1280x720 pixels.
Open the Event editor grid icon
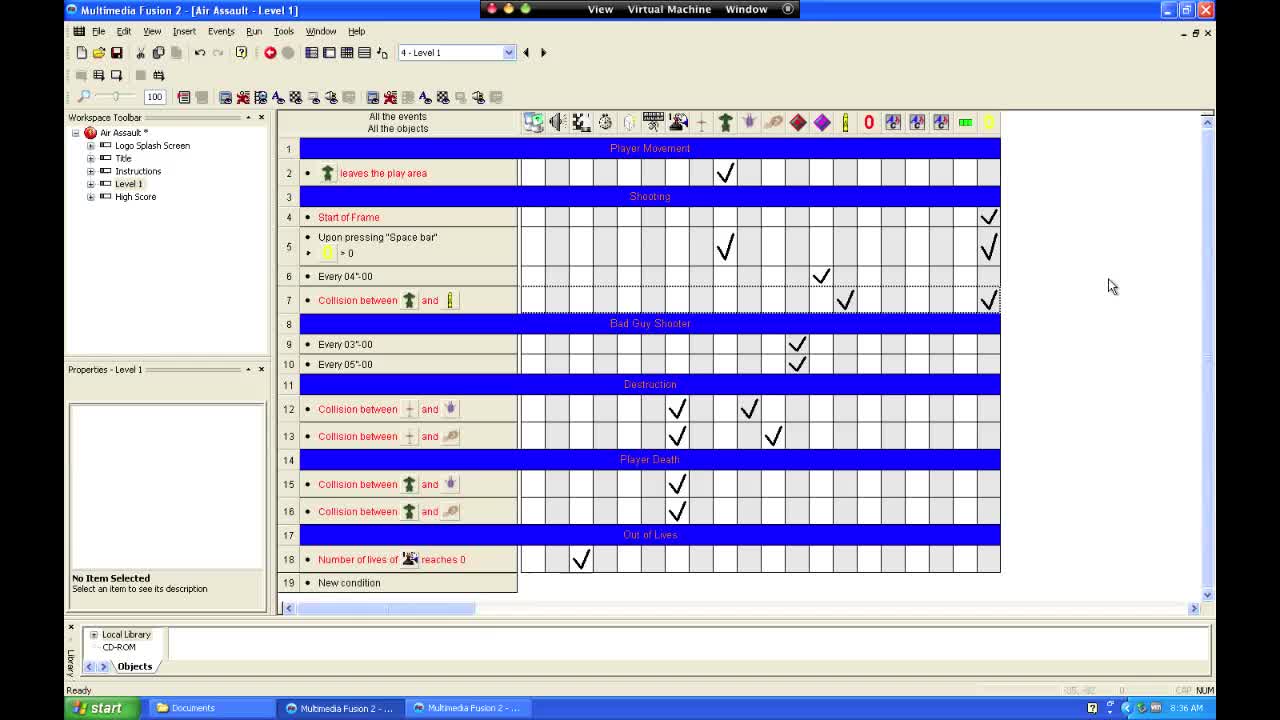[347, 53]
